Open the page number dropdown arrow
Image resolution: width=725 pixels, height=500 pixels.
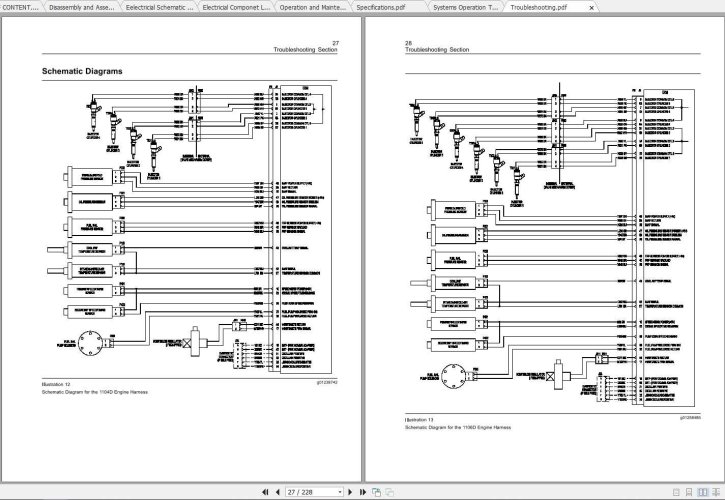tap(339, 492)
